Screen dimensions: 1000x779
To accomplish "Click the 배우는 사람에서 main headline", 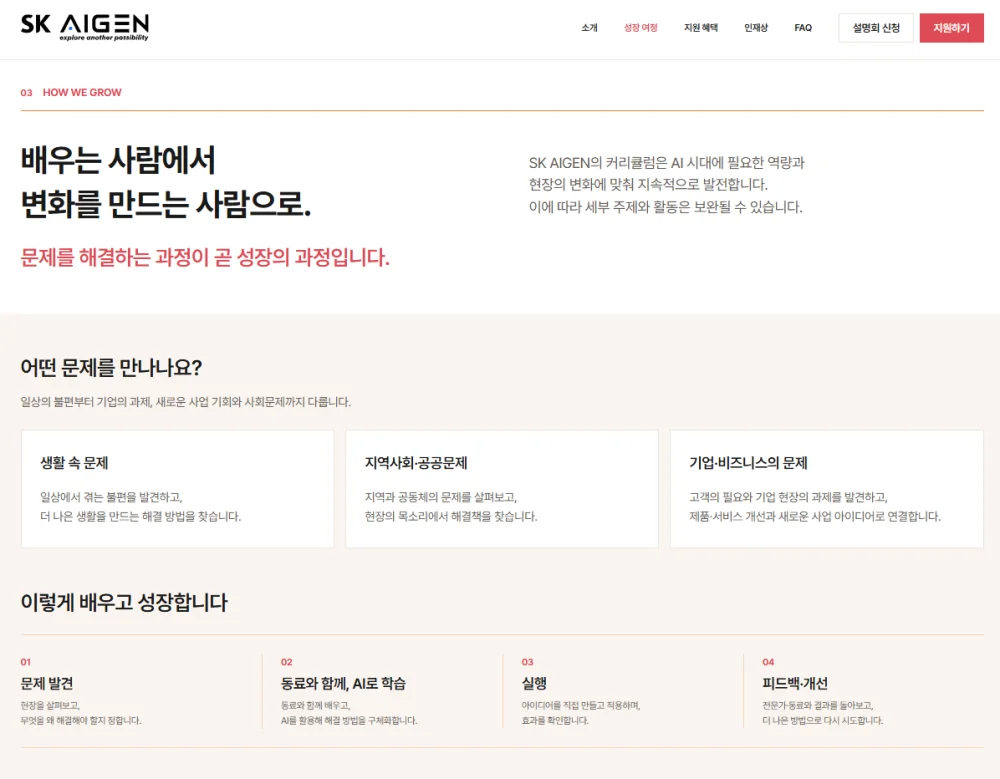I will coord(118,160).
